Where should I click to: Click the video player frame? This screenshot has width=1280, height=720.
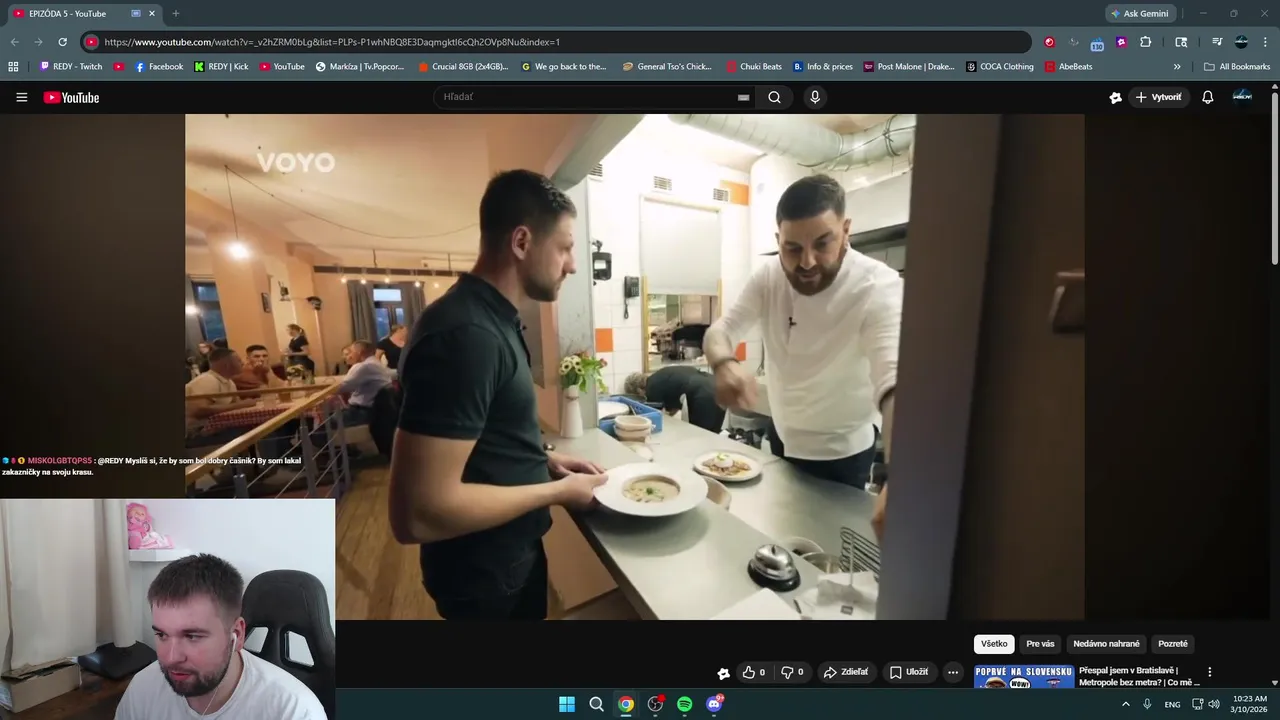[x=634, y=366]
